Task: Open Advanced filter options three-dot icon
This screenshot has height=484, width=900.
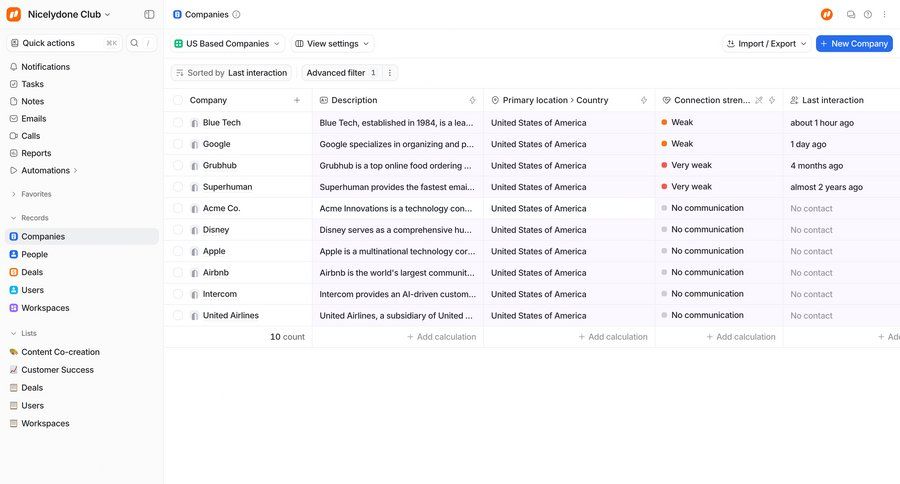Action: pos(390,73)
